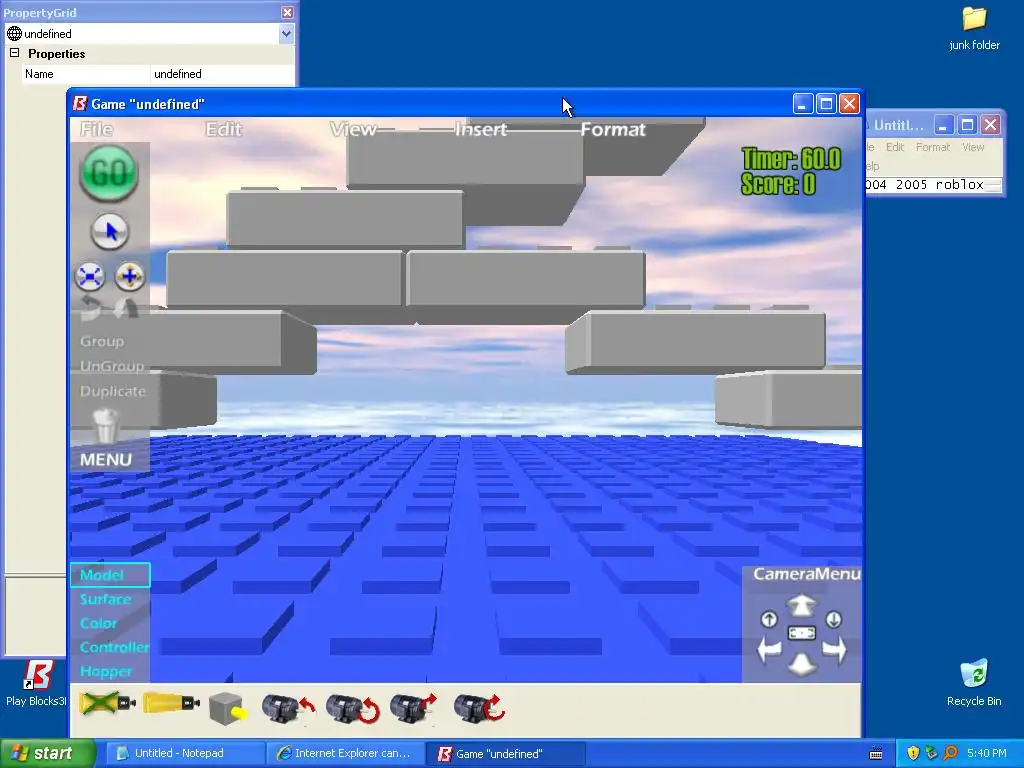
Task: Open the junk folder desktop icon
Action: tap(974, 28)
